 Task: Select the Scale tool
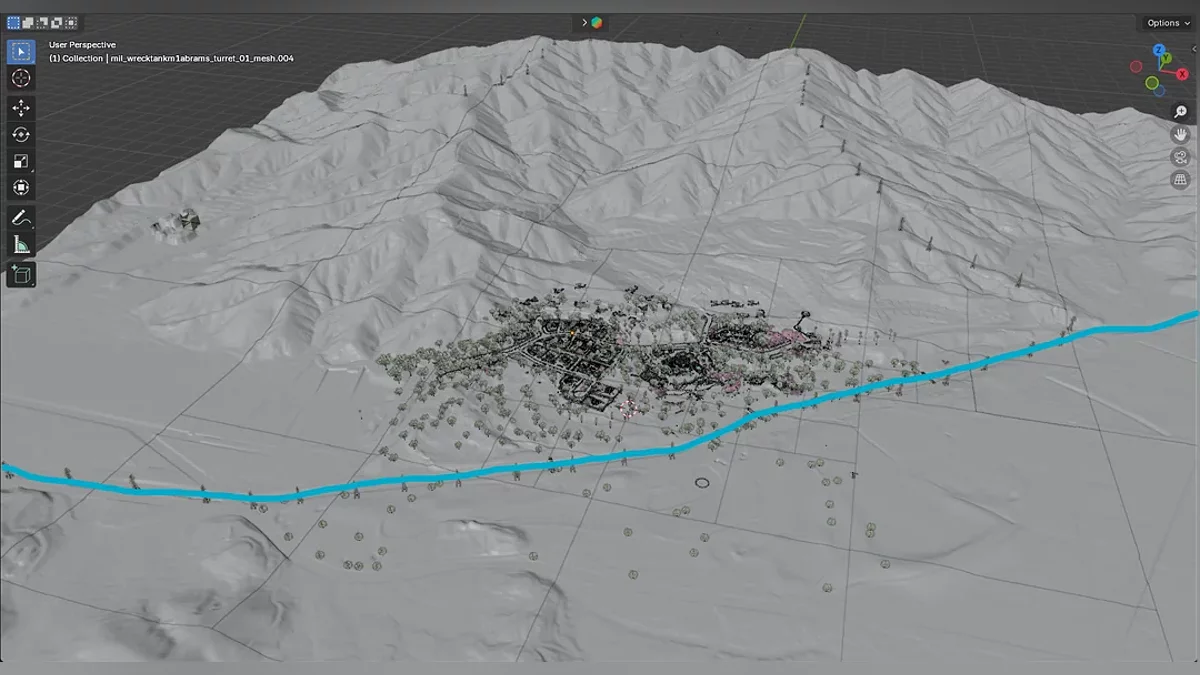click(21, 161)
